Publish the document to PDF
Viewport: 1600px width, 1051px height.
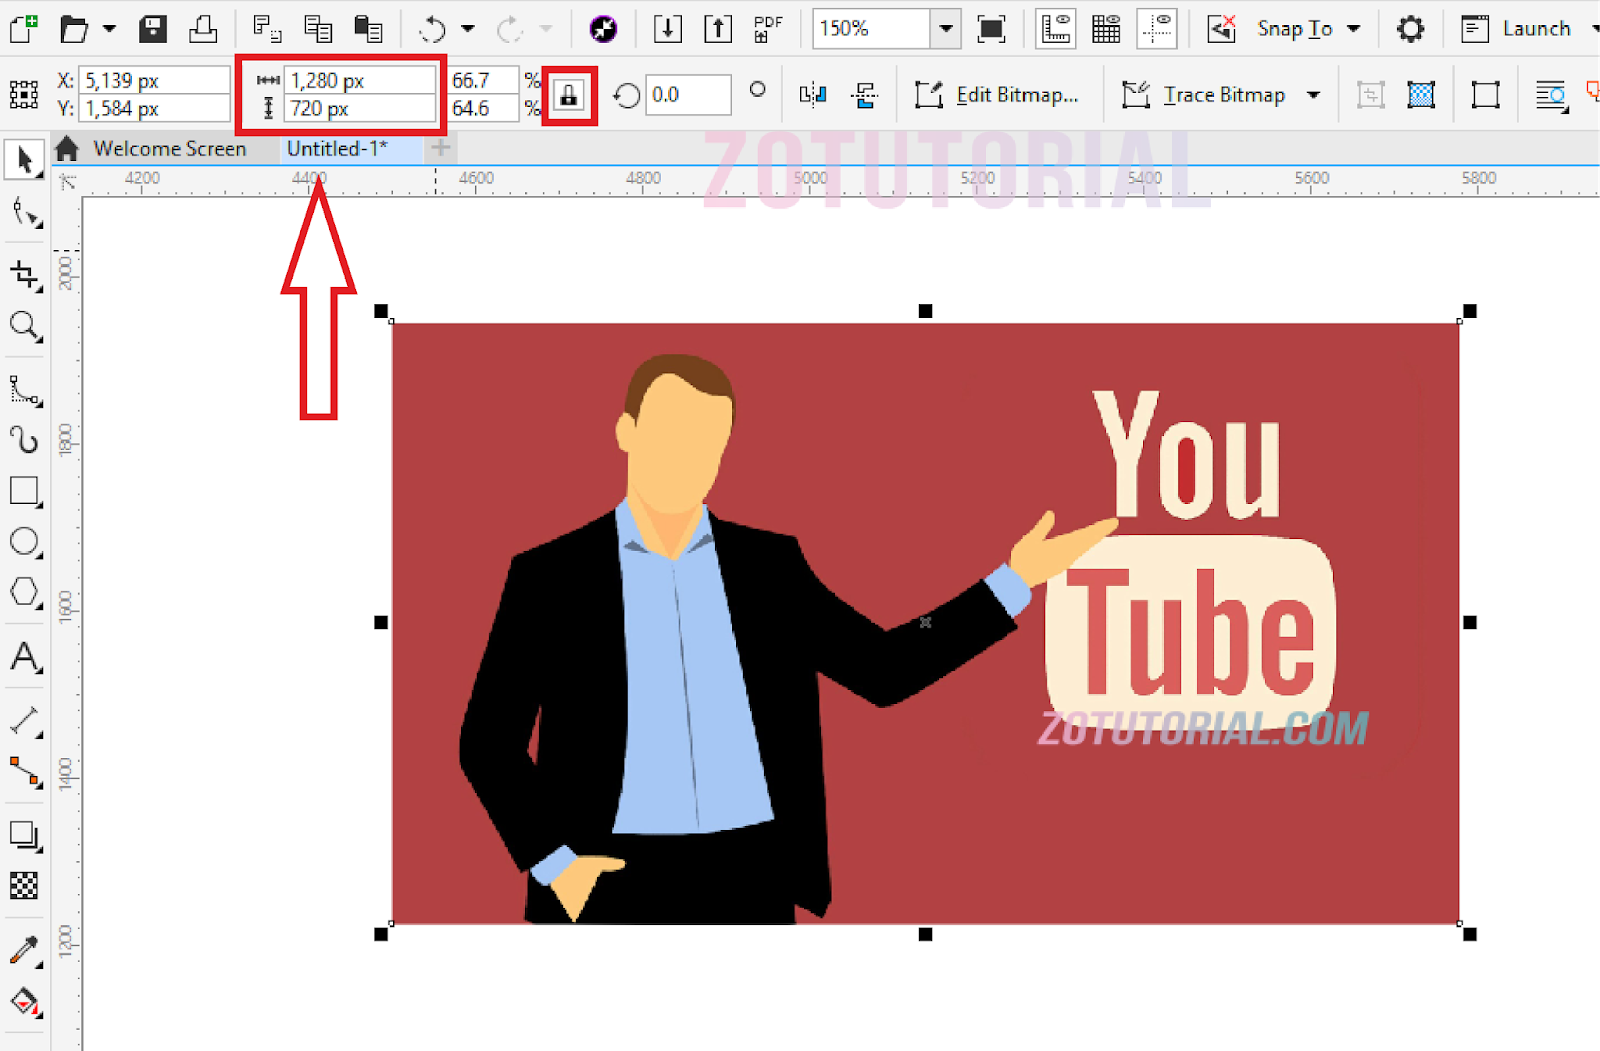tap(768, 29)
